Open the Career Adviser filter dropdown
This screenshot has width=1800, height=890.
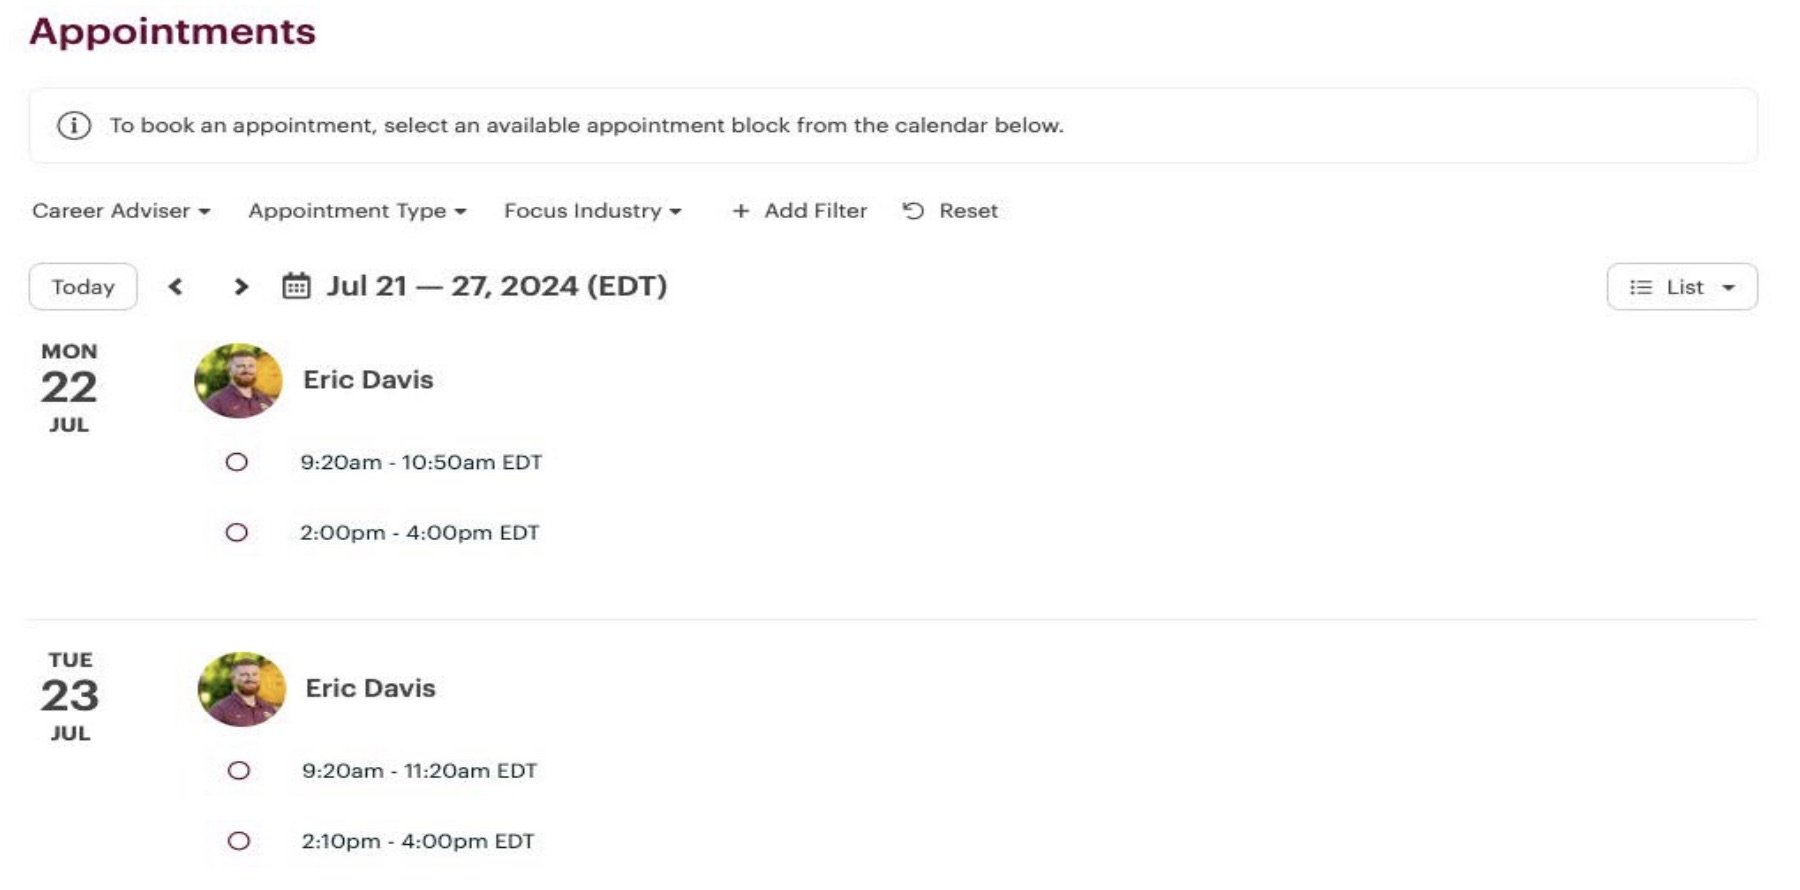(x=119, y=211)
